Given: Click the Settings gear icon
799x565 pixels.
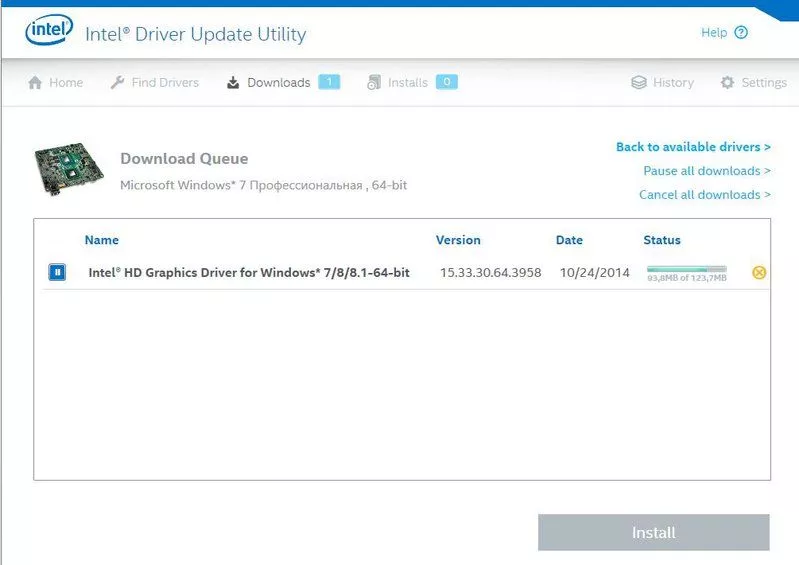Looking at the screenshot, I should pos(727,83).
